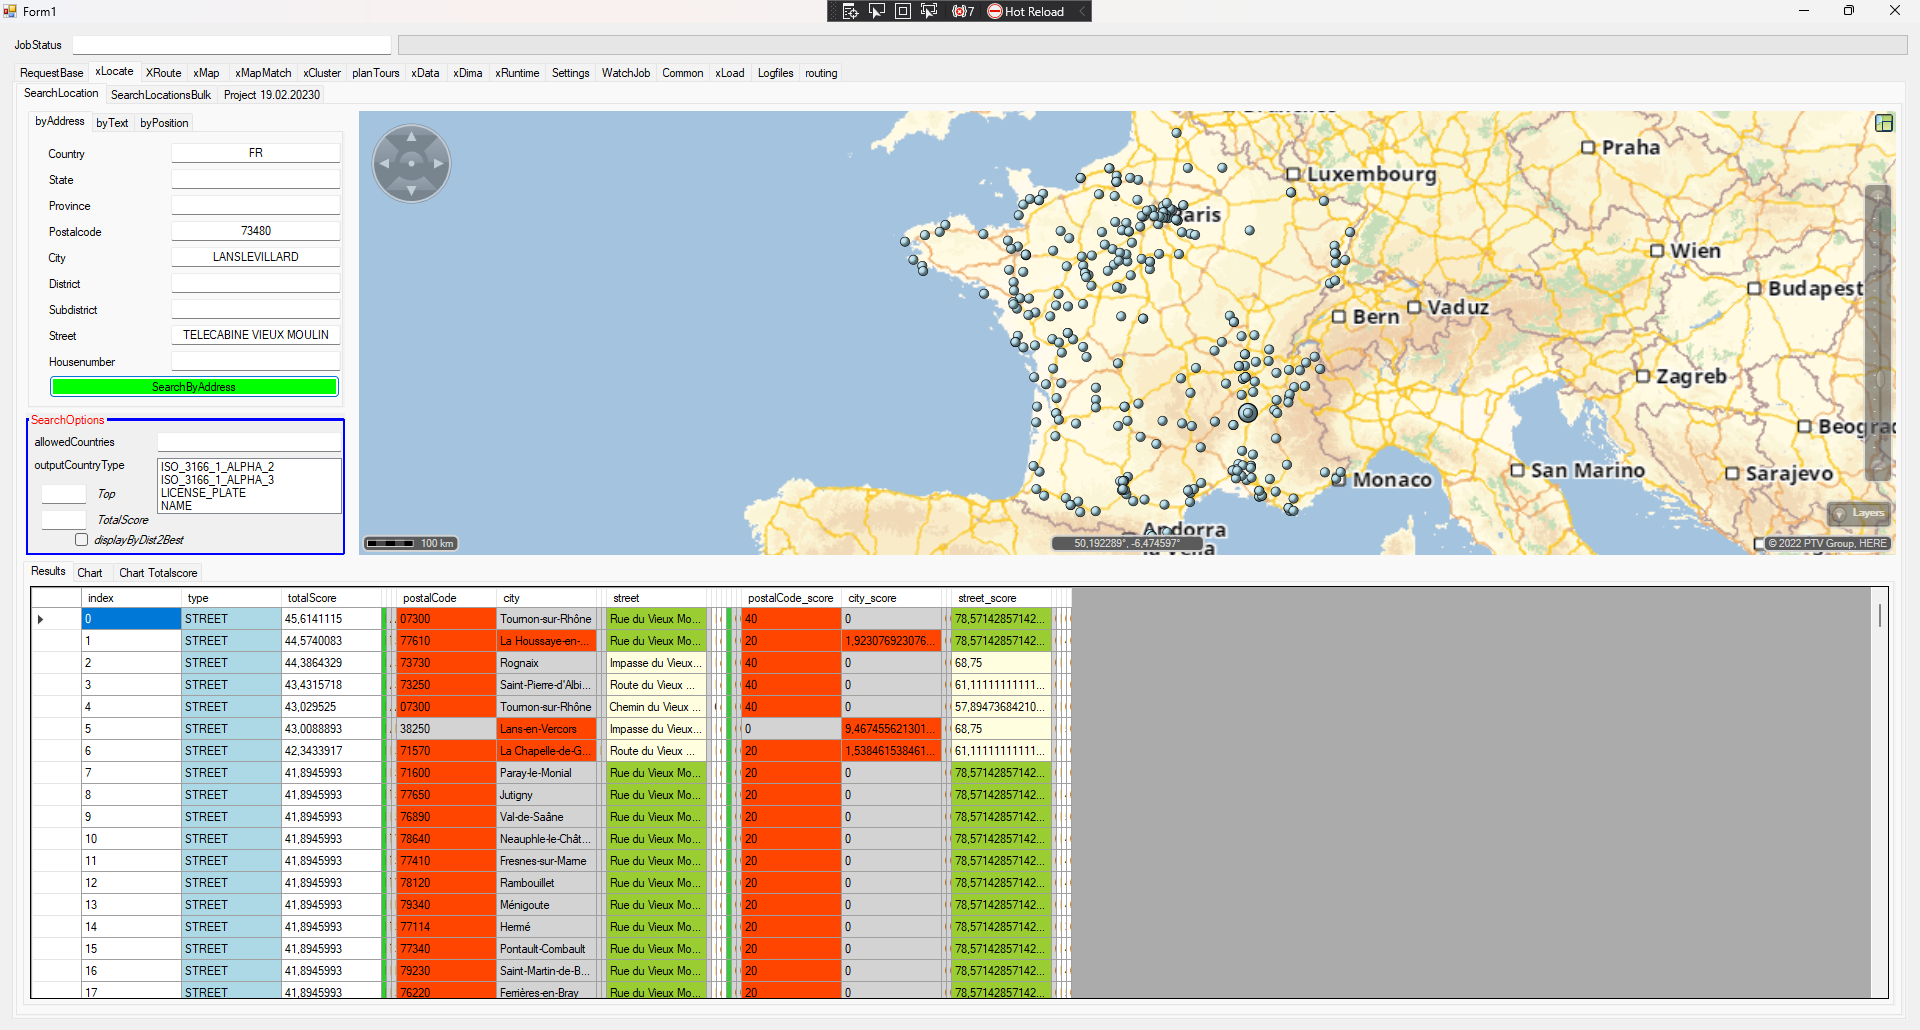Select the byPosition search tab
This screenshot has height=1030, width=1920.
164,123
